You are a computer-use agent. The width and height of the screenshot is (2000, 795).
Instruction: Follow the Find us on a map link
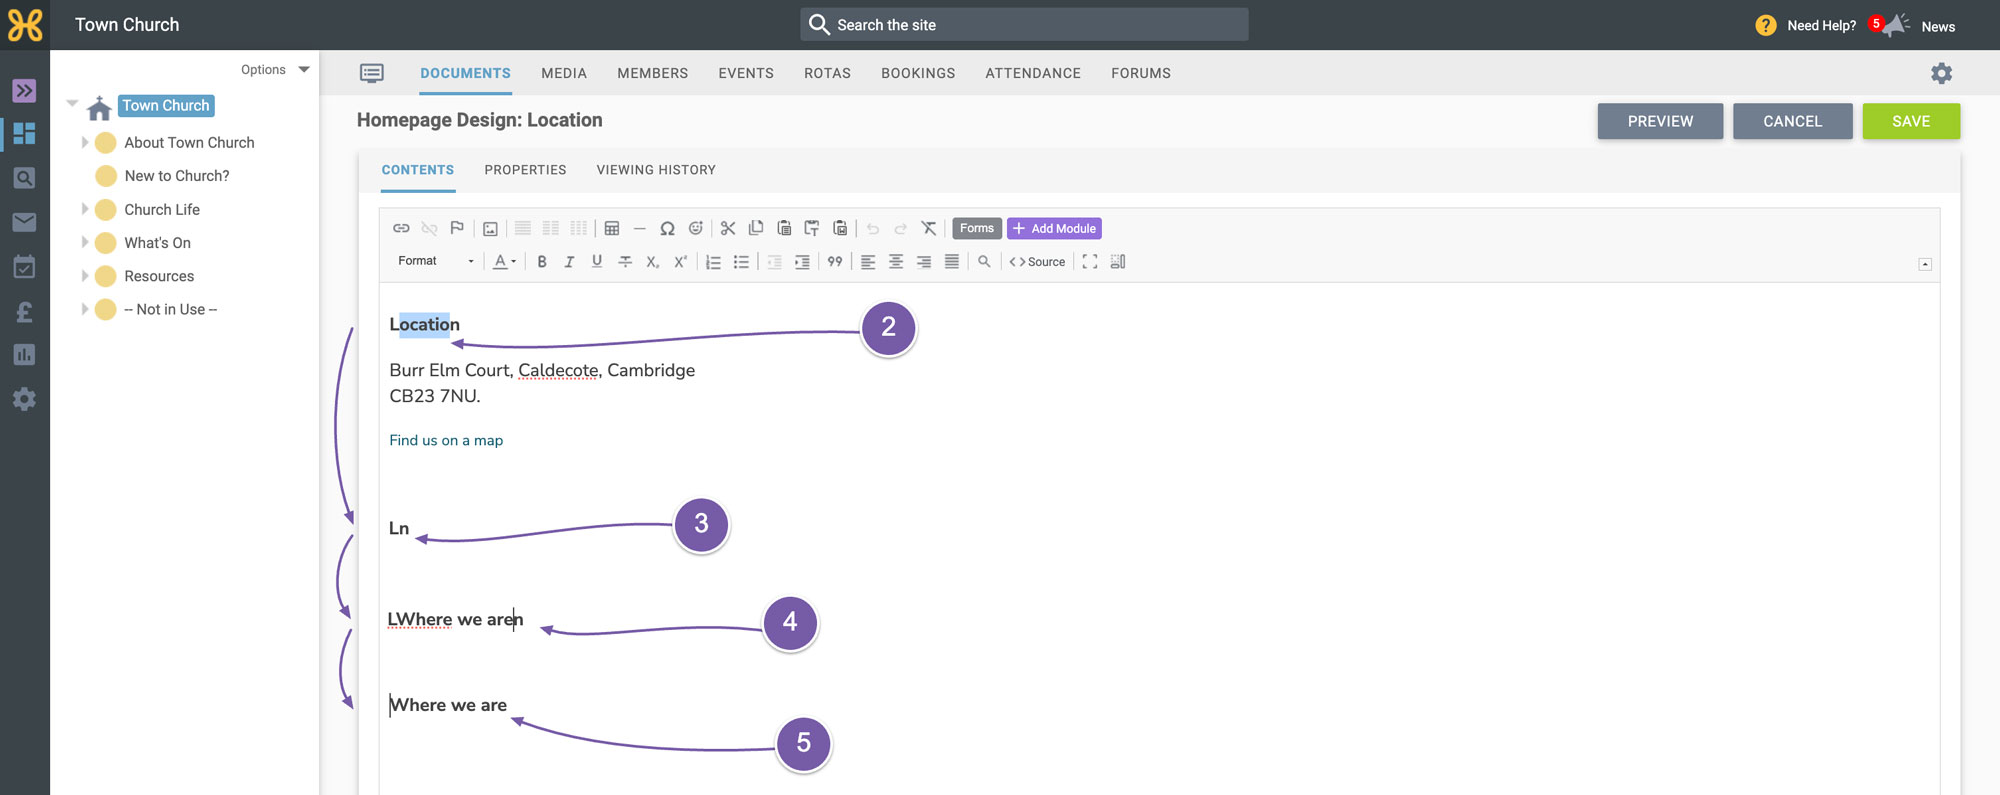point(446,440)
